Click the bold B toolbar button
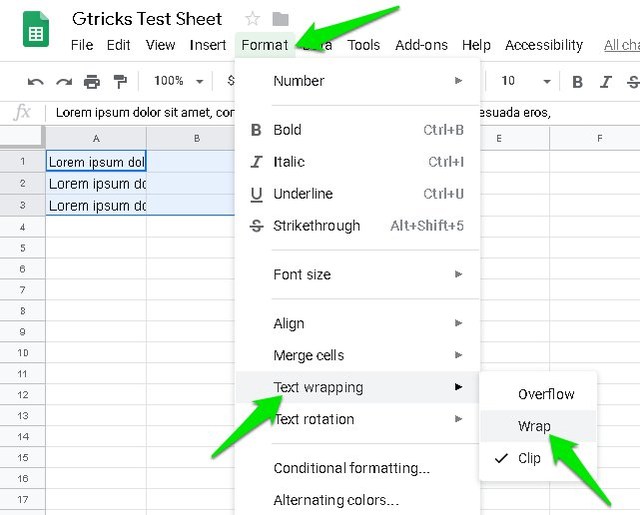This screenshot has width=640, height=515. [577, 81]
